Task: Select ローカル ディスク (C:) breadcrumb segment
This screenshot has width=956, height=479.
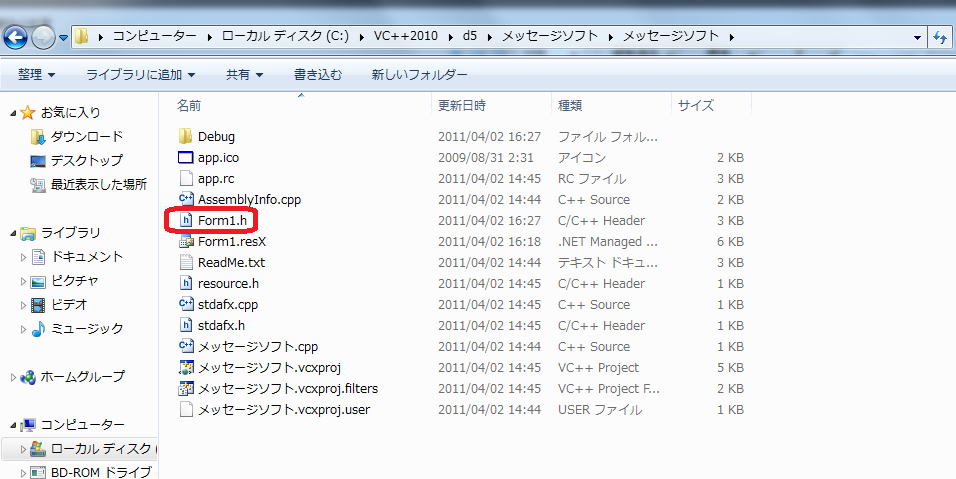Action: pyautogui.click(x=285, y=36)
